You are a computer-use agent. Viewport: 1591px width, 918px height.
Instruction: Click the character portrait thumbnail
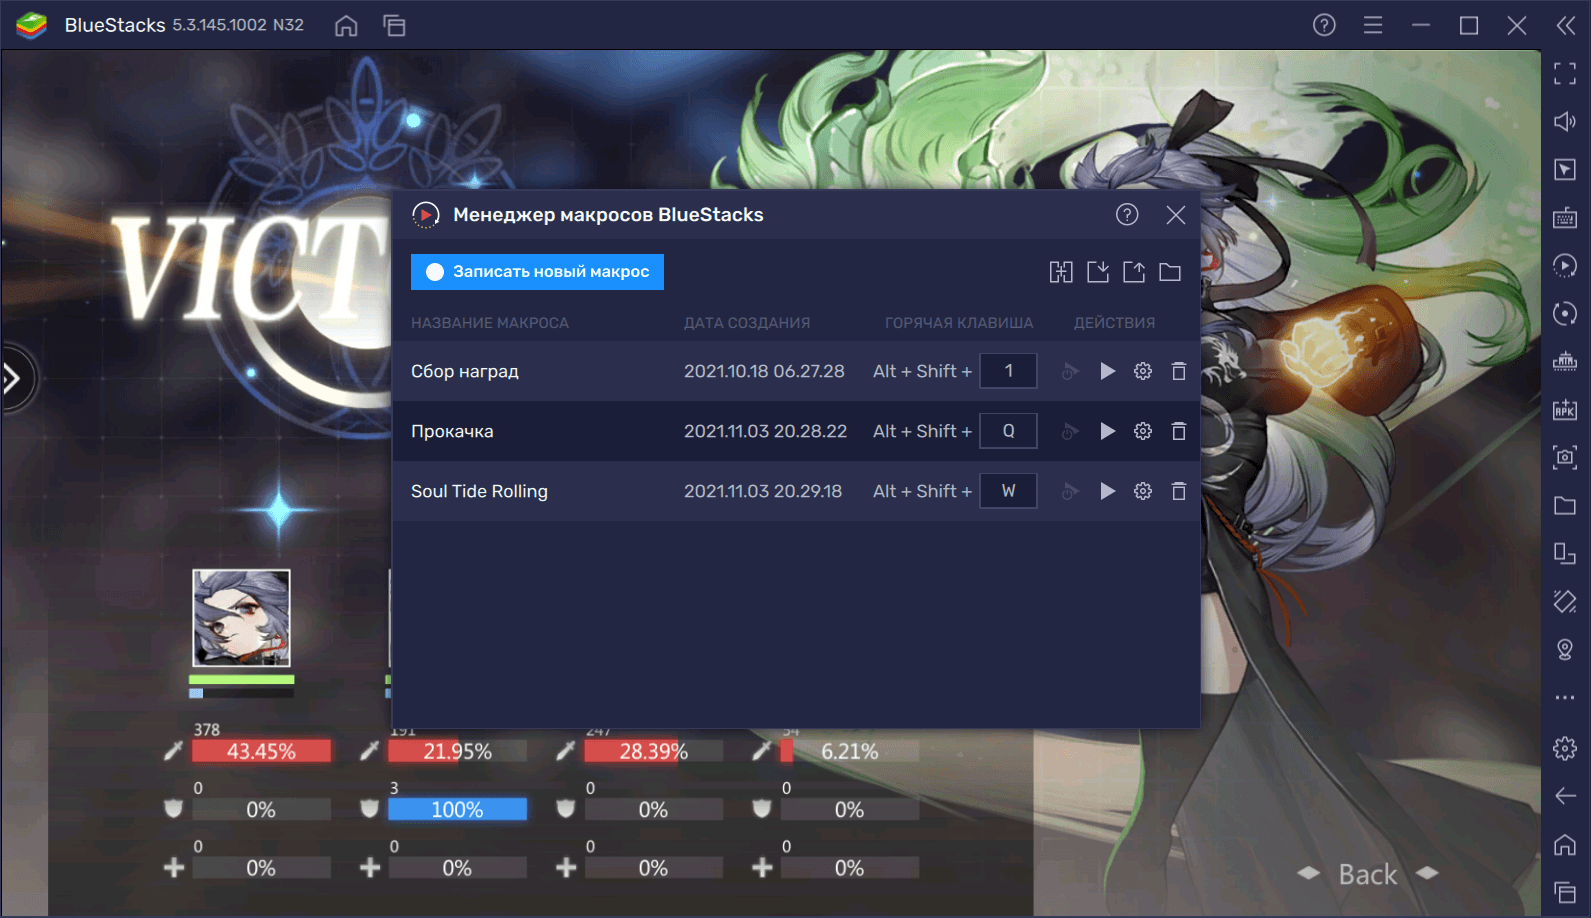242,618
